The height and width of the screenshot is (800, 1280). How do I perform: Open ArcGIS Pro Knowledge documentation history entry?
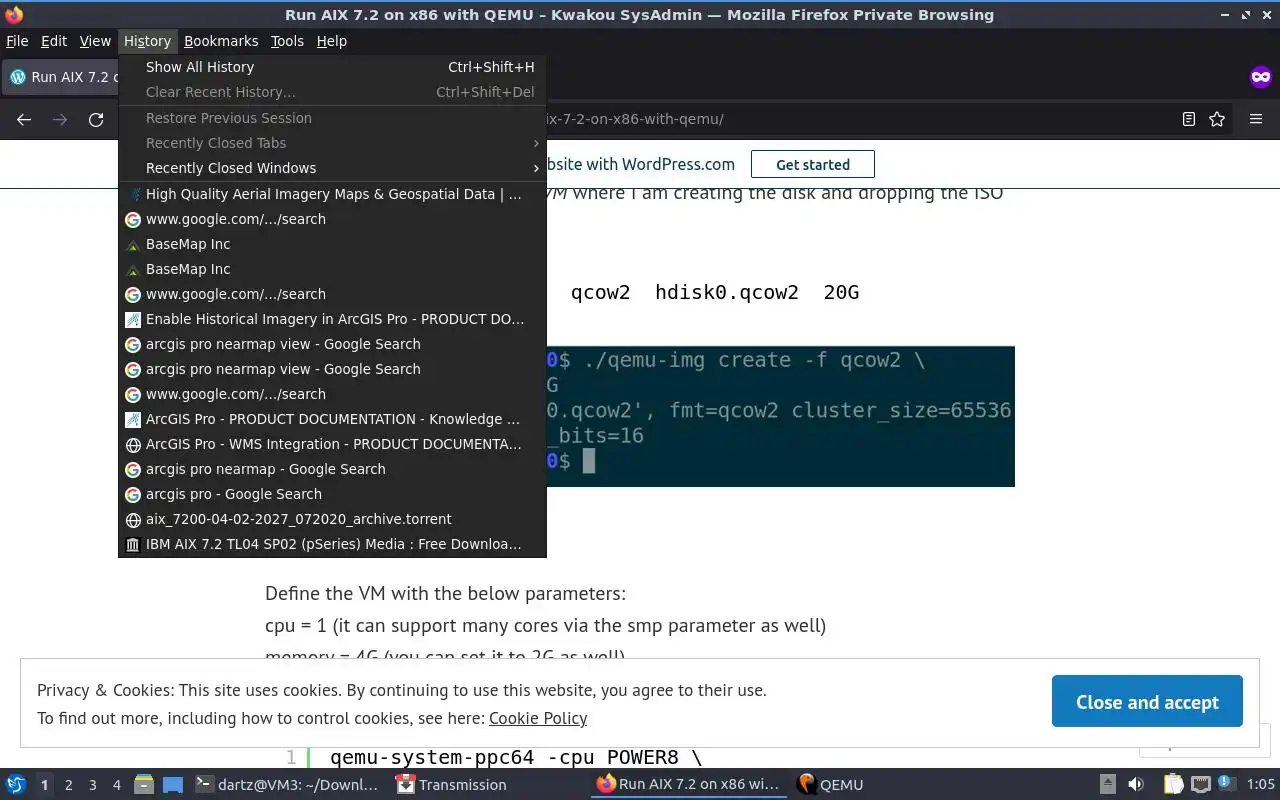pos(332,419)
